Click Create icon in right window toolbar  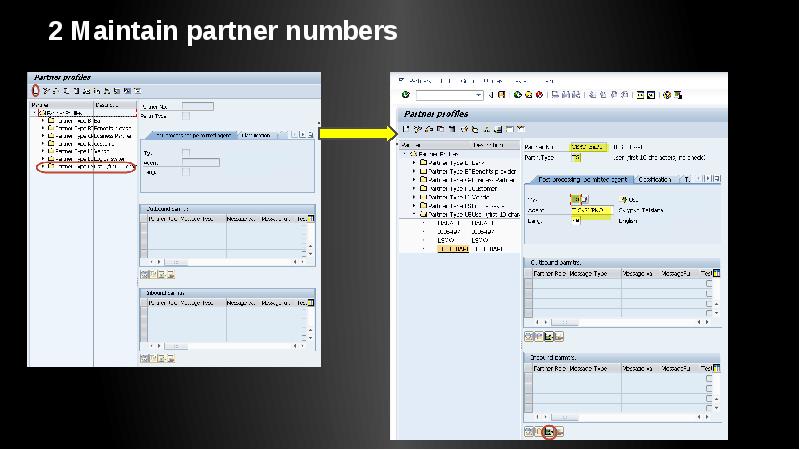[x=406, y=129]
